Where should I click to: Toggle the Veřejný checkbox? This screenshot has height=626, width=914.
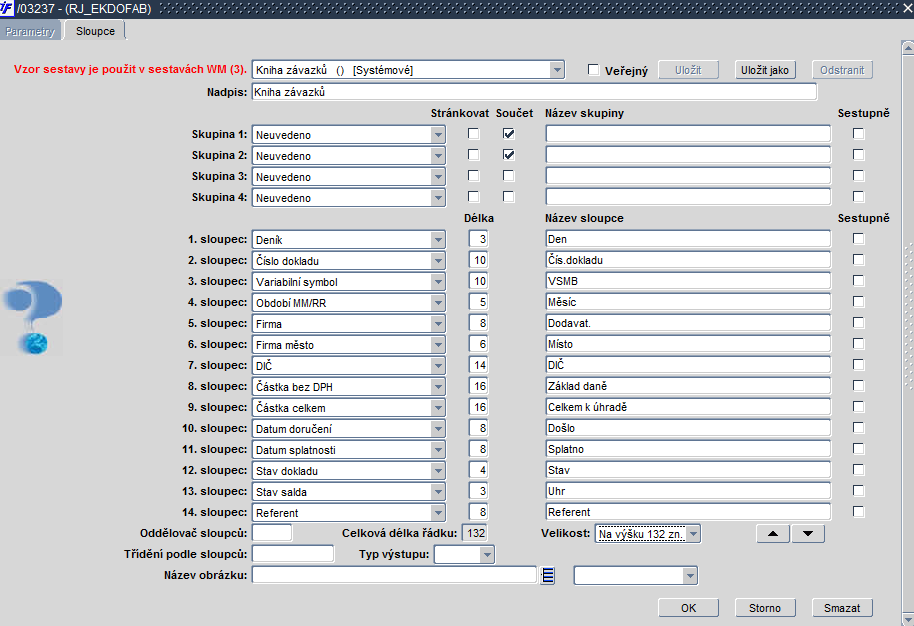coord(593,70)
